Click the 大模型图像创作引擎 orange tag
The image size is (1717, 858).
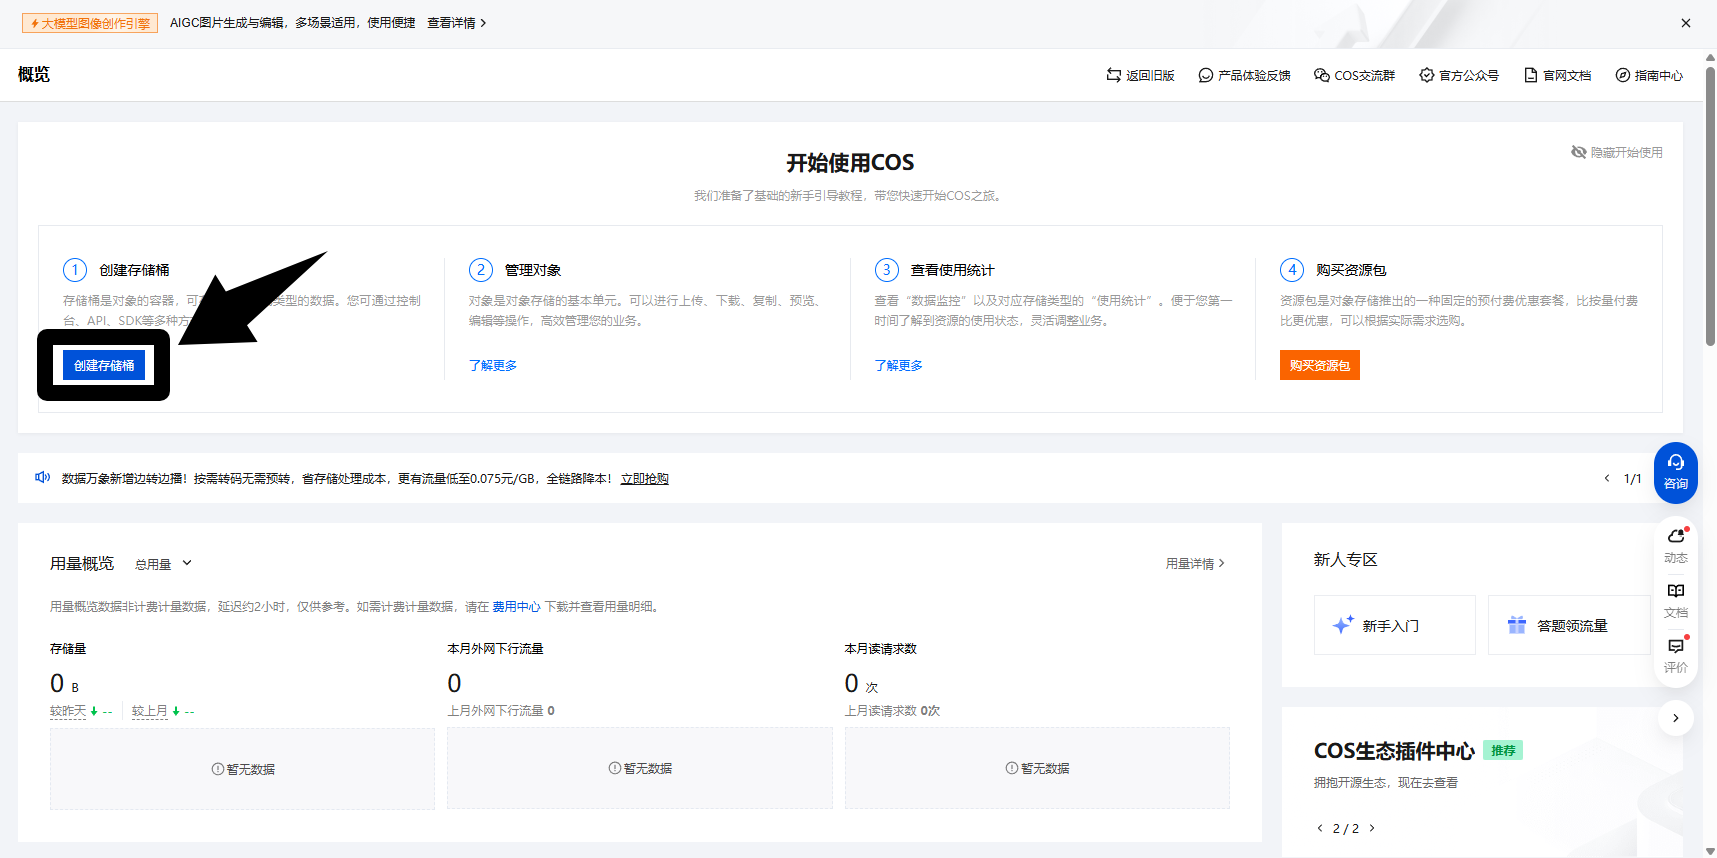(x=90, y=23)
